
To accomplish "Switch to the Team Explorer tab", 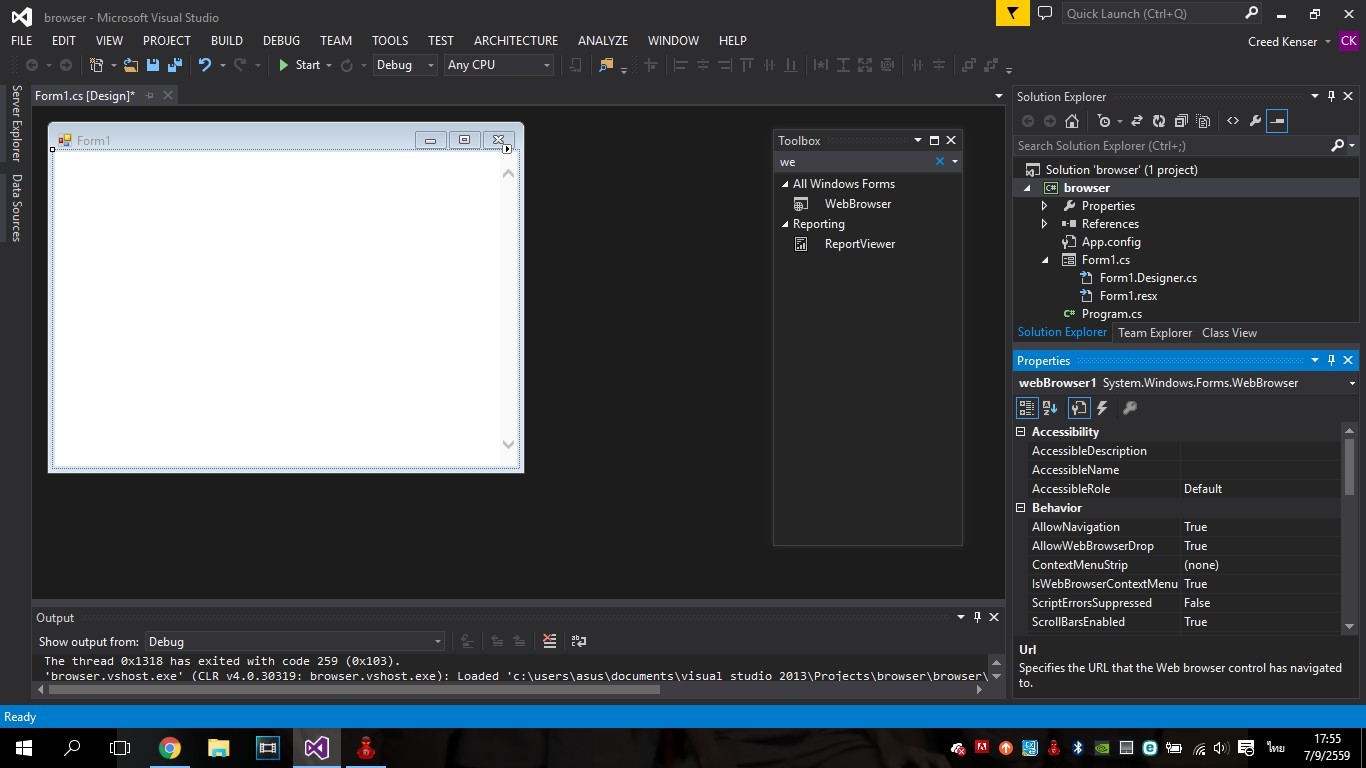I will pyautogui.click(x=1155, y=333).
